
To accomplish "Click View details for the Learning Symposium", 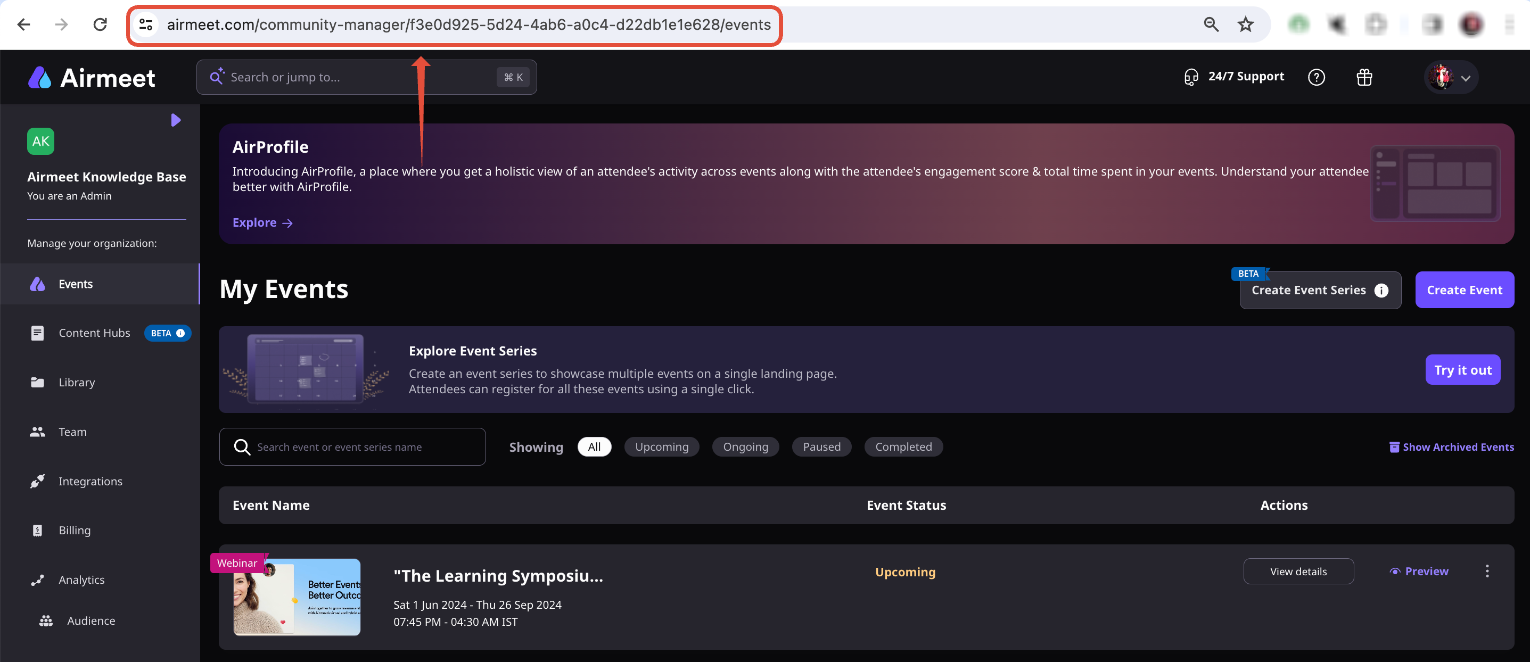I will click(x=1298, y=571).
